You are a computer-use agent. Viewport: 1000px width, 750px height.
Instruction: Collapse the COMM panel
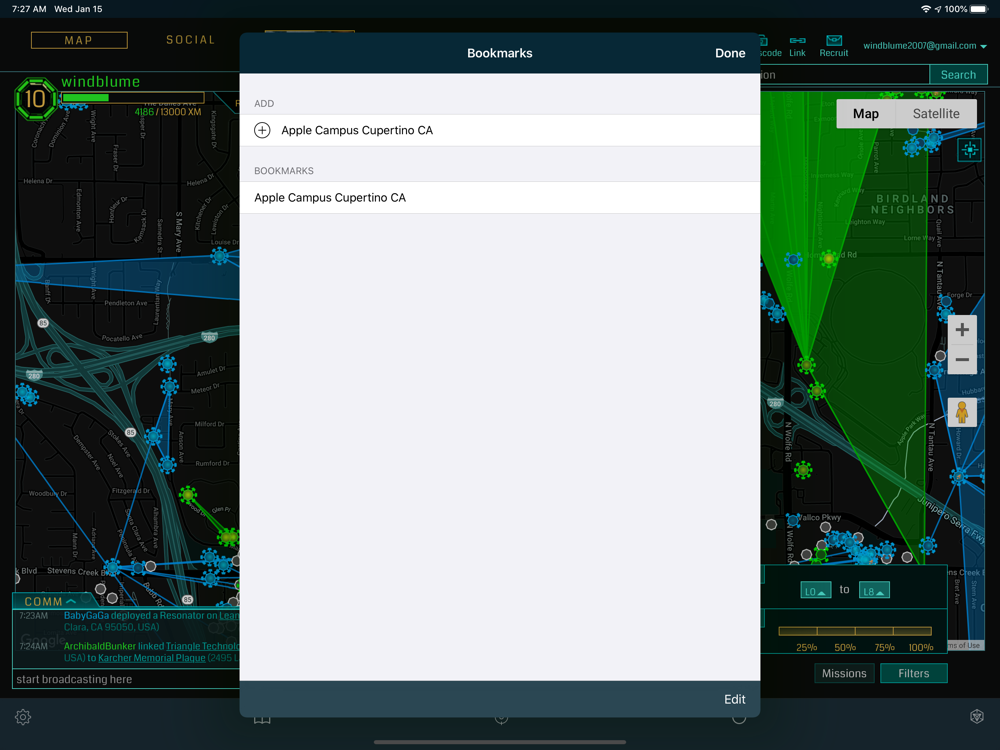click(x=50, y=601)
